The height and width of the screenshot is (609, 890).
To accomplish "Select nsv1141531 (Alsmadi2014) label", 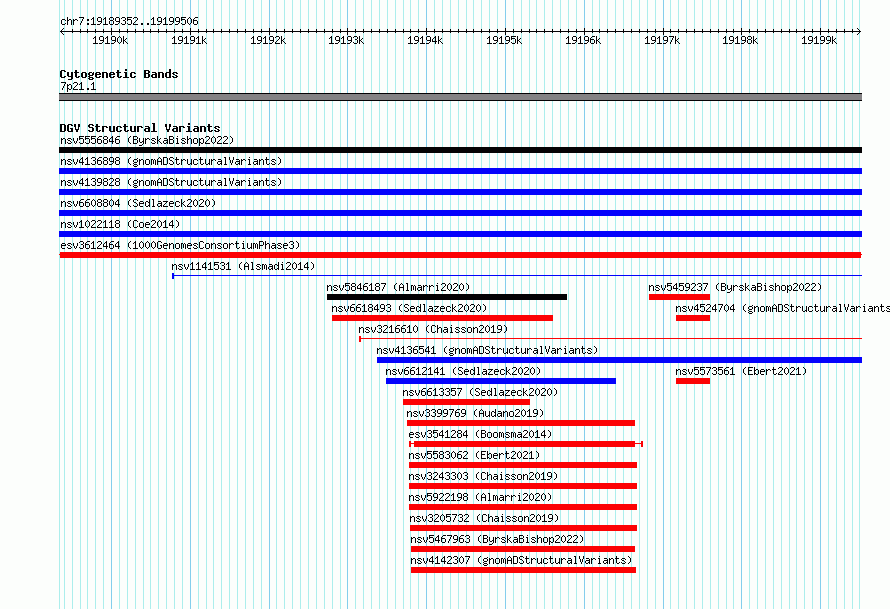I will (x=243, y=266).
